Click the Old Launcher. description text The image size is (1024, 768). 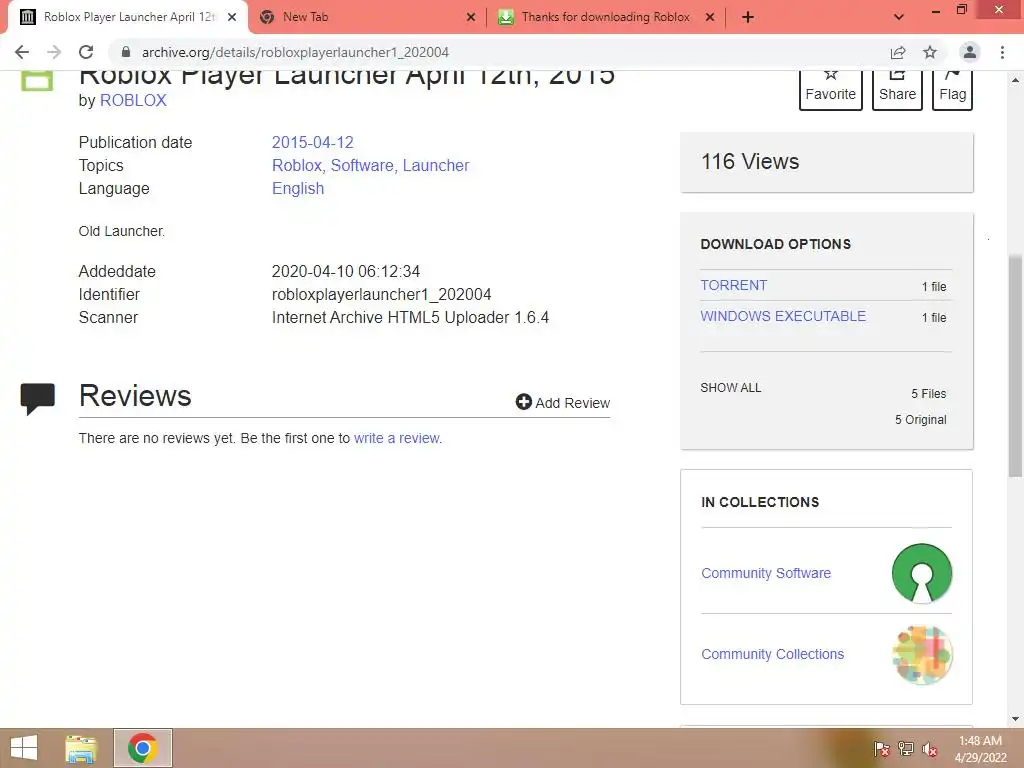(121, 231)
